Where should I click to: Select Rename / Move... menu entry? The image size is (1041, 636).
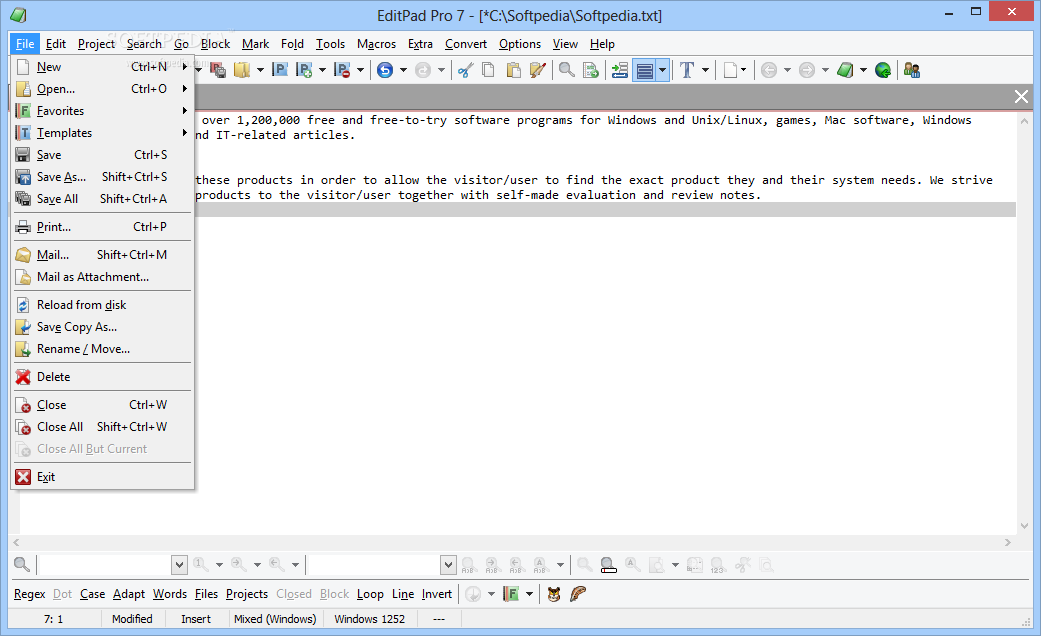102,349
